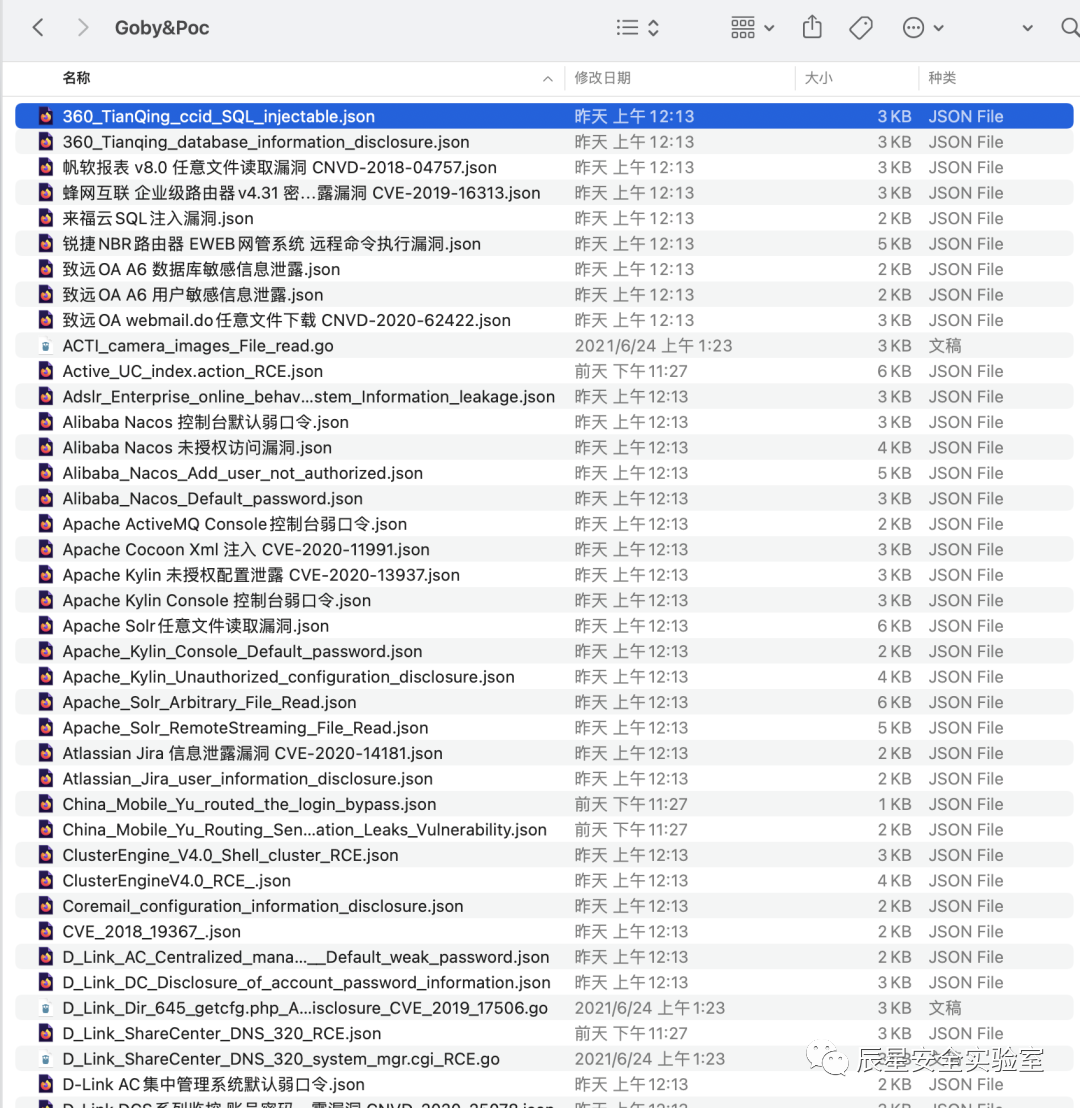Sort by the 种类 column header
Screen dimensions: 1080x1108
pyautogui.click(x=941, y=78)
